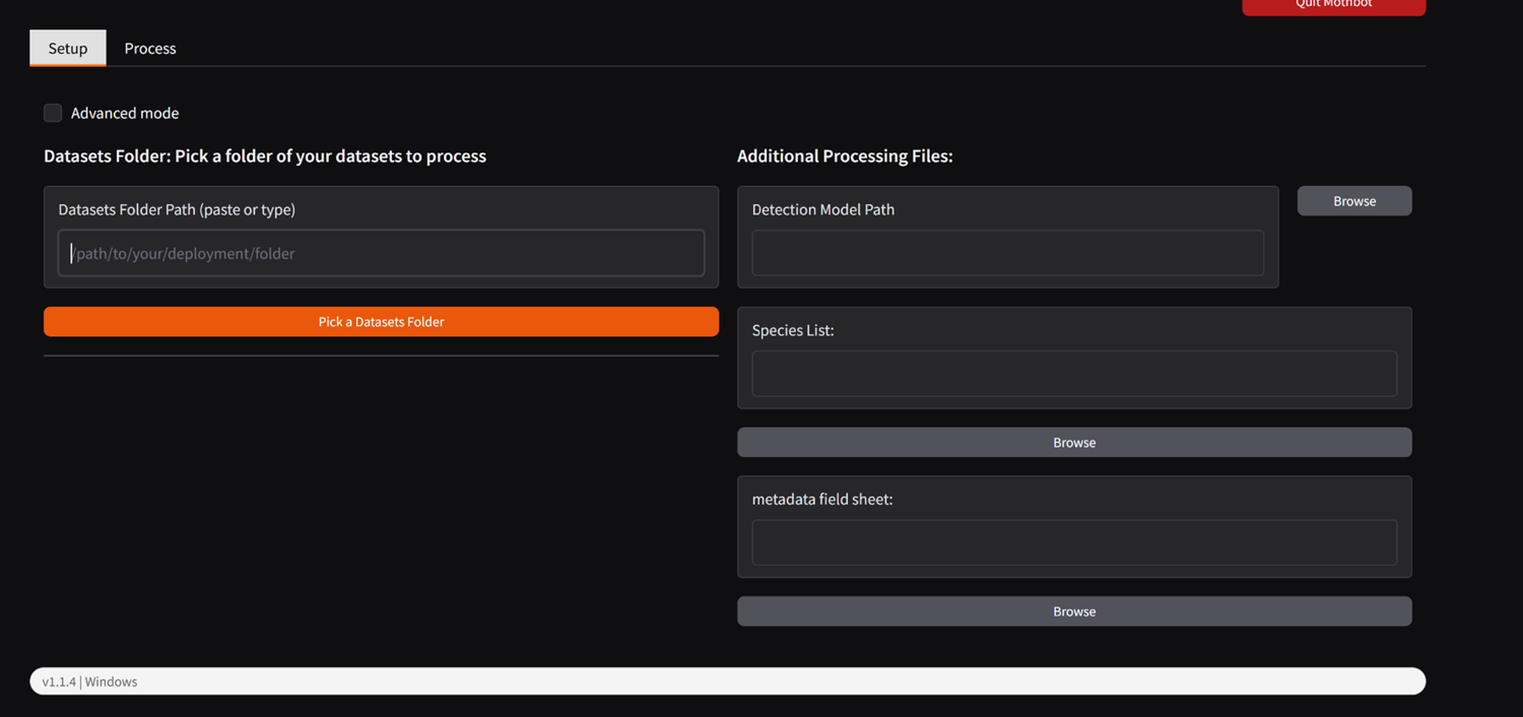Focus the Datasets Folder Path input field
The width and height of the screenshot is (1523, 717).
381,253
